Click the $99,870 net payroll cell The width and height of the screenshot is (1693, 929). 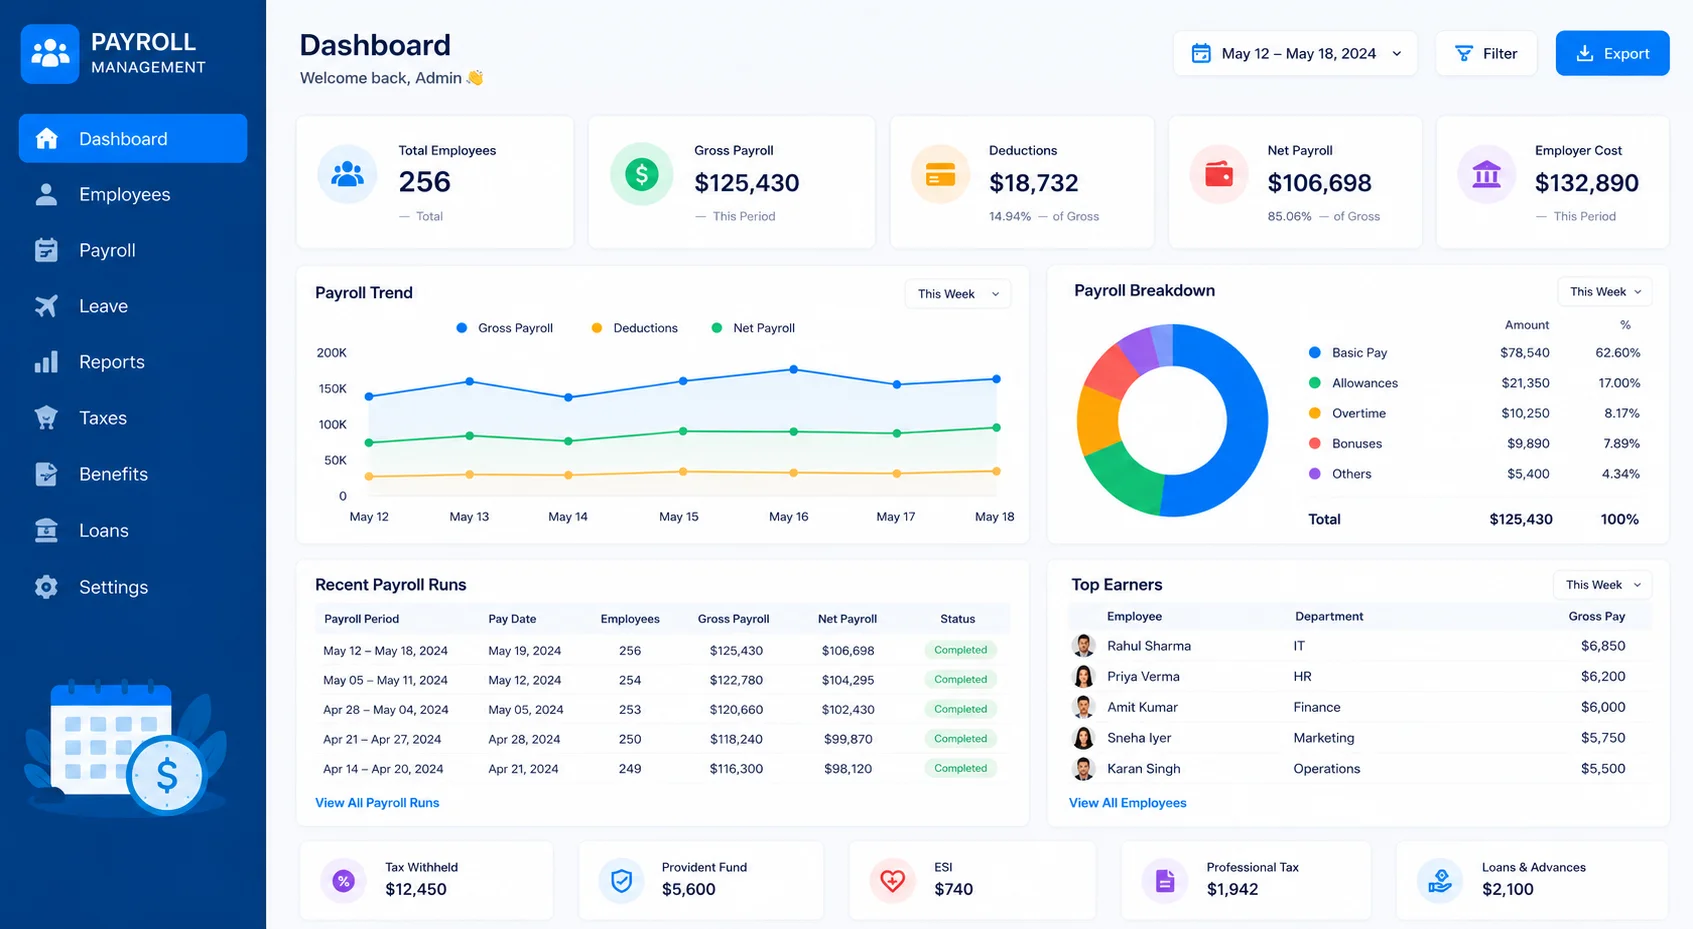point(848,740)
